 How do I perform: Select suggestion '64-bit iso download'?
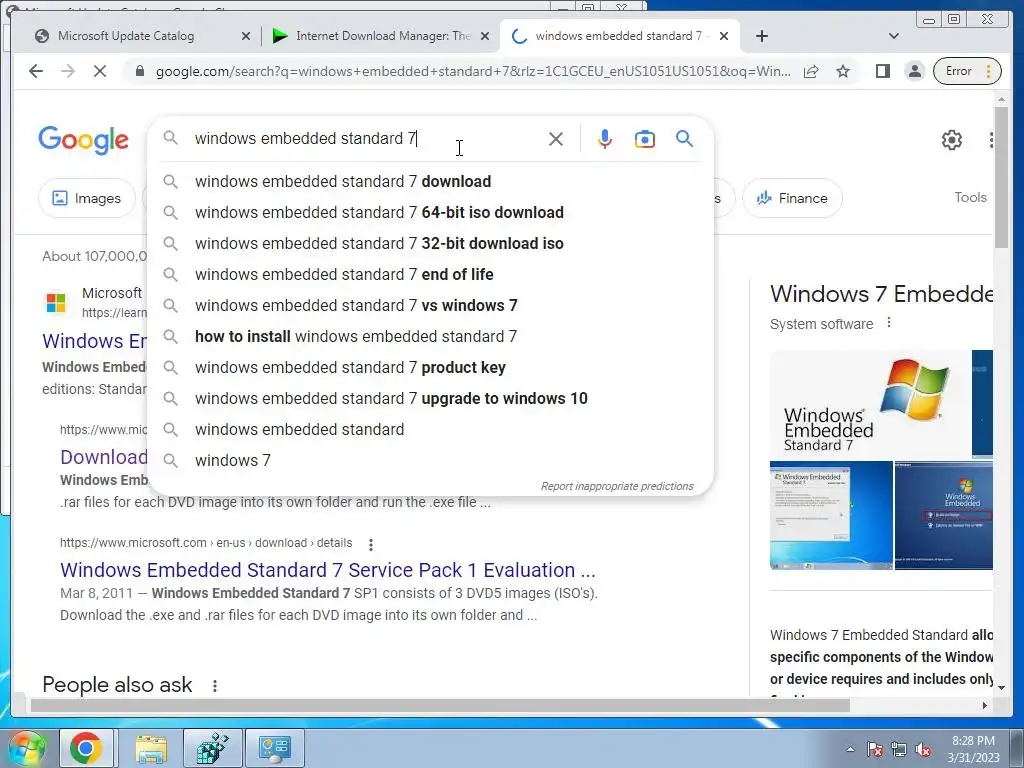[x=431, y=212]
